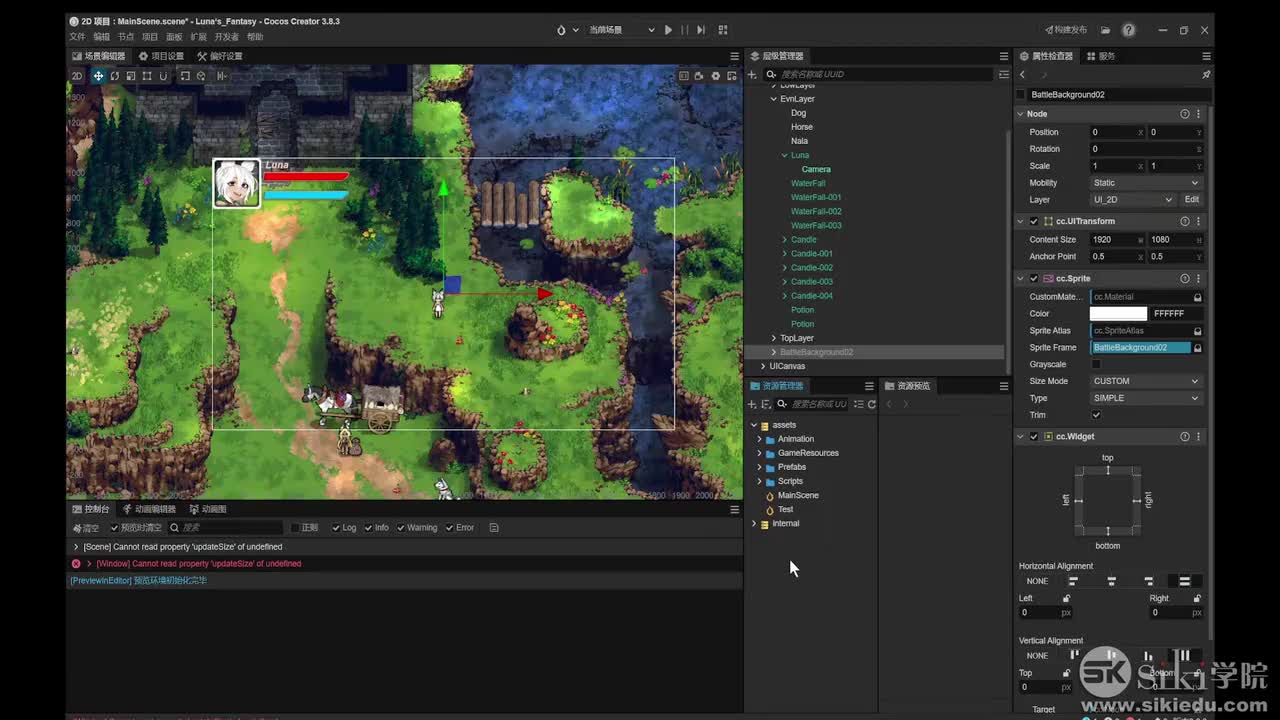Image resolution: width=1280 pixels, height=720 pixels.
Task: Toggle the Error filter checkbox
Action: point(450,528)
